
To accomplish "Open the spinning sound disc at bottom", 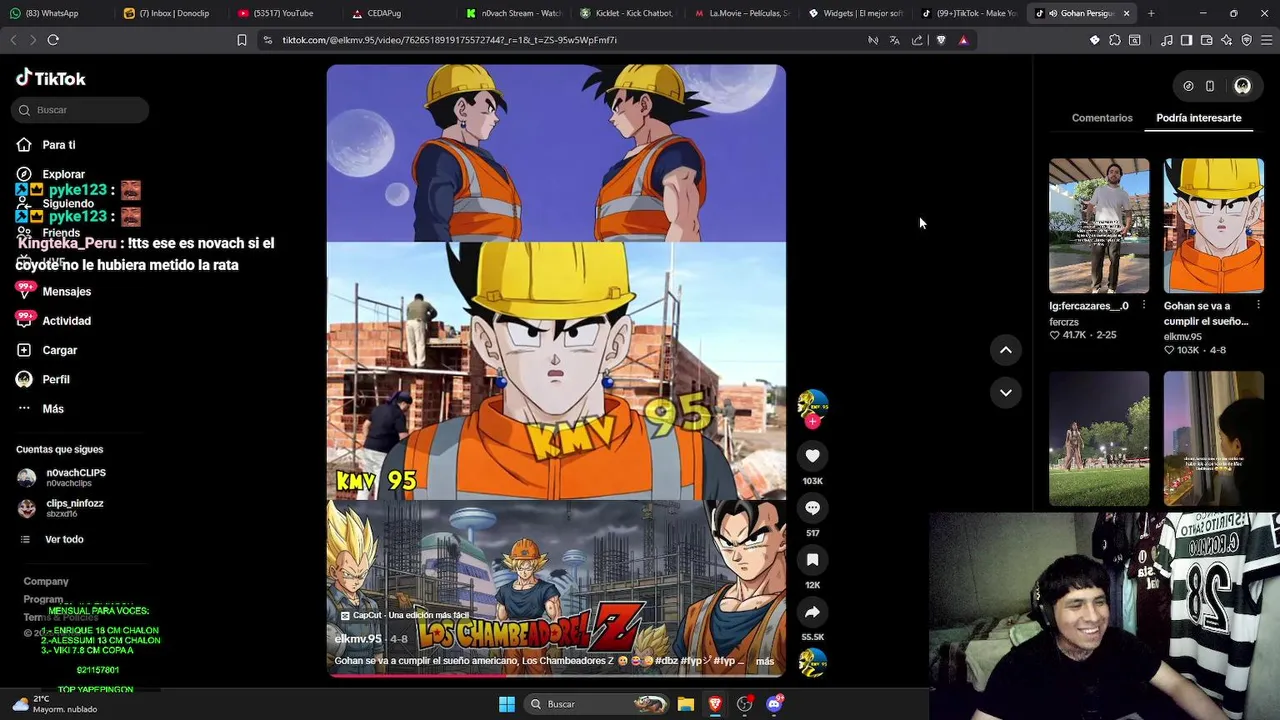I will click(x=812, y=662).
